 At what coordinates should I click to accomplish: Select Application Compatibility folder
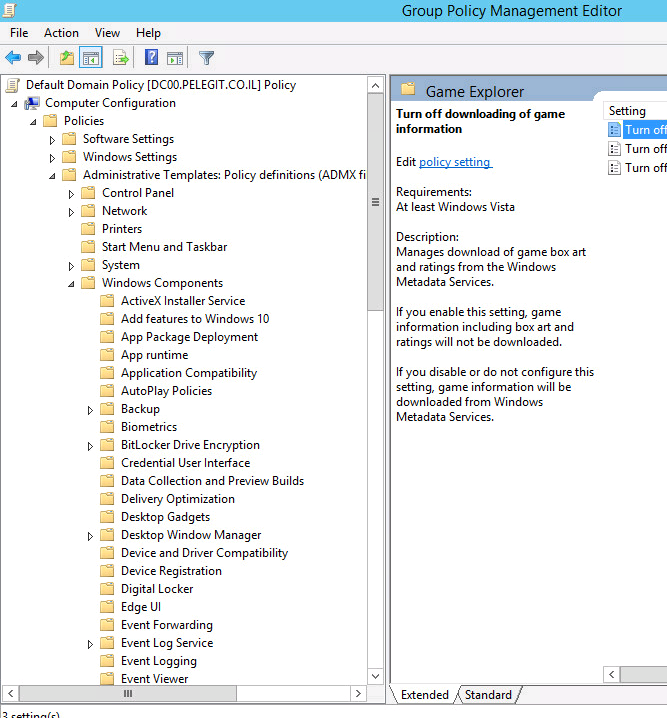[x=189, y=373]
